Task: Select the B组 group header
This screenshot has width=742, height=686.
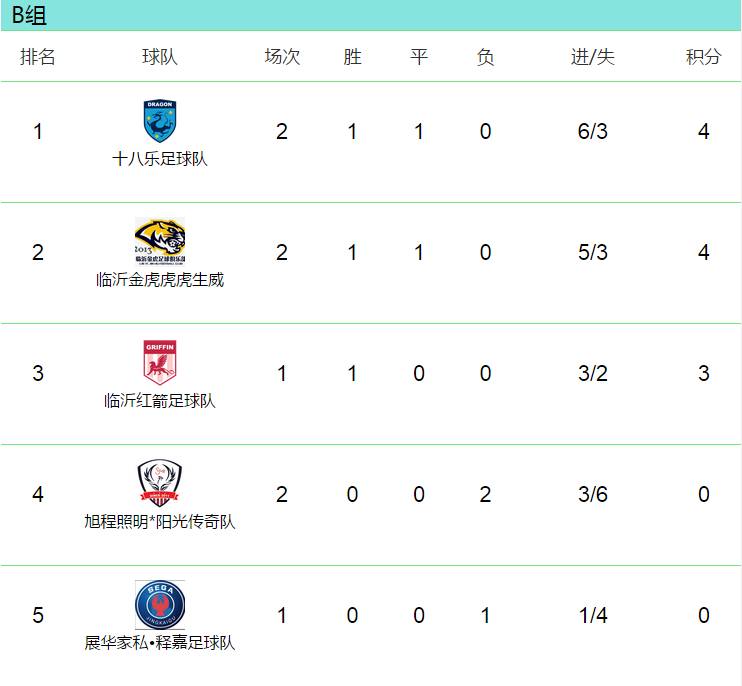Action: [30, 15]
